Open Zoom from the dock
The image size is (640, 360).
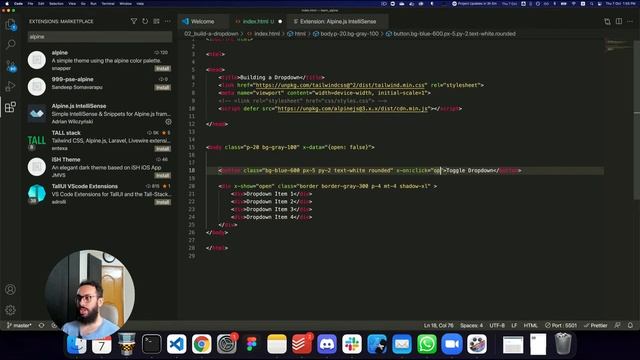click(452, 344)
